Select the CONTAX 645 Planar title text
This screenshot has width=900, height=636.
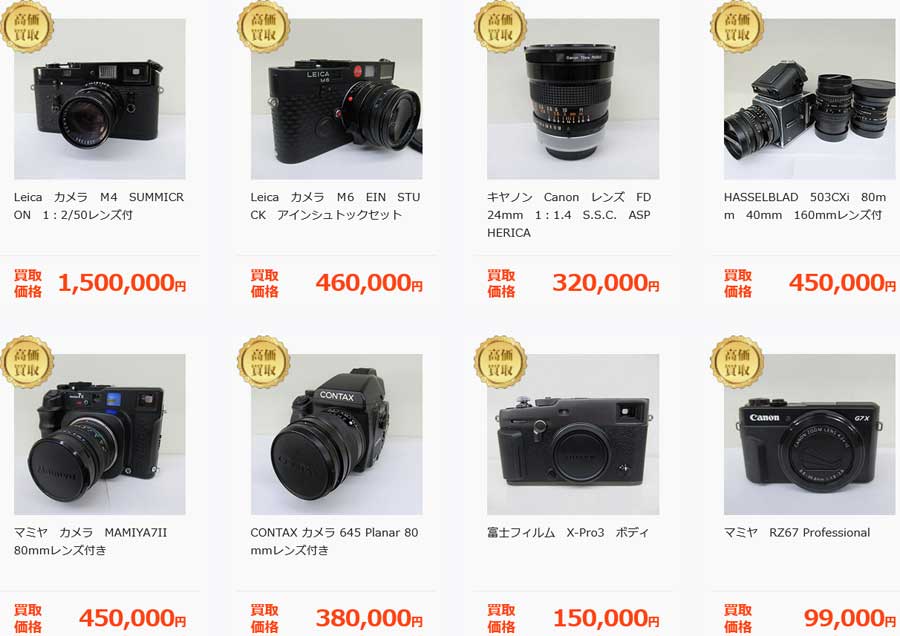tap(334, 541)
